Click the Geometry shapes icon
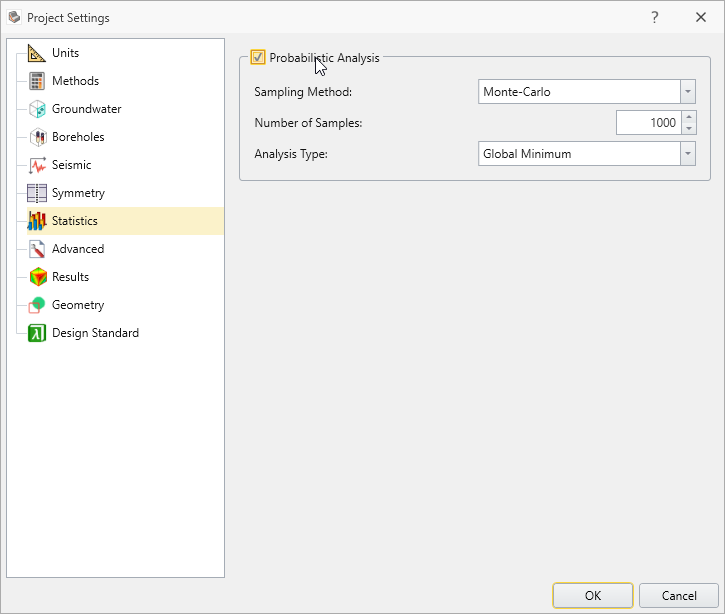Image resolution: width=725 pixels, height=614 pixels. point(37,305)
